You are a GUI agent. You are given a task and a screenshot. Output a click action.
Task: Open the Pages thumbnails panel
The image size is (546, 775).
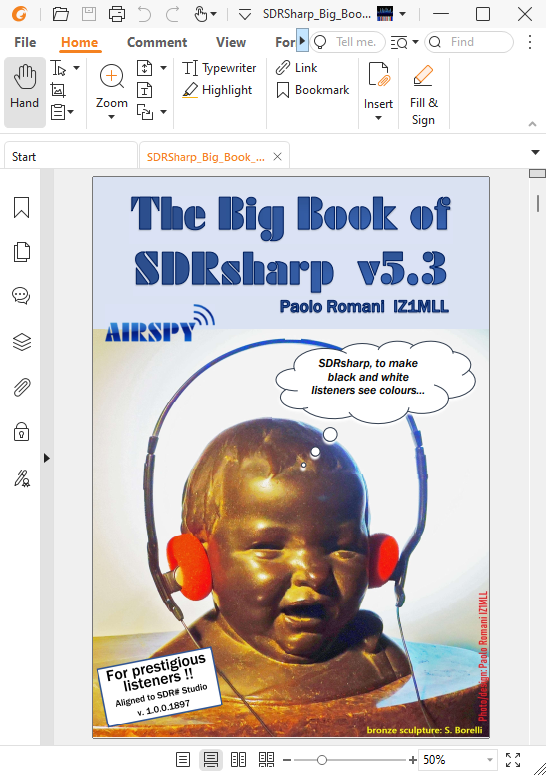[21, 252]
